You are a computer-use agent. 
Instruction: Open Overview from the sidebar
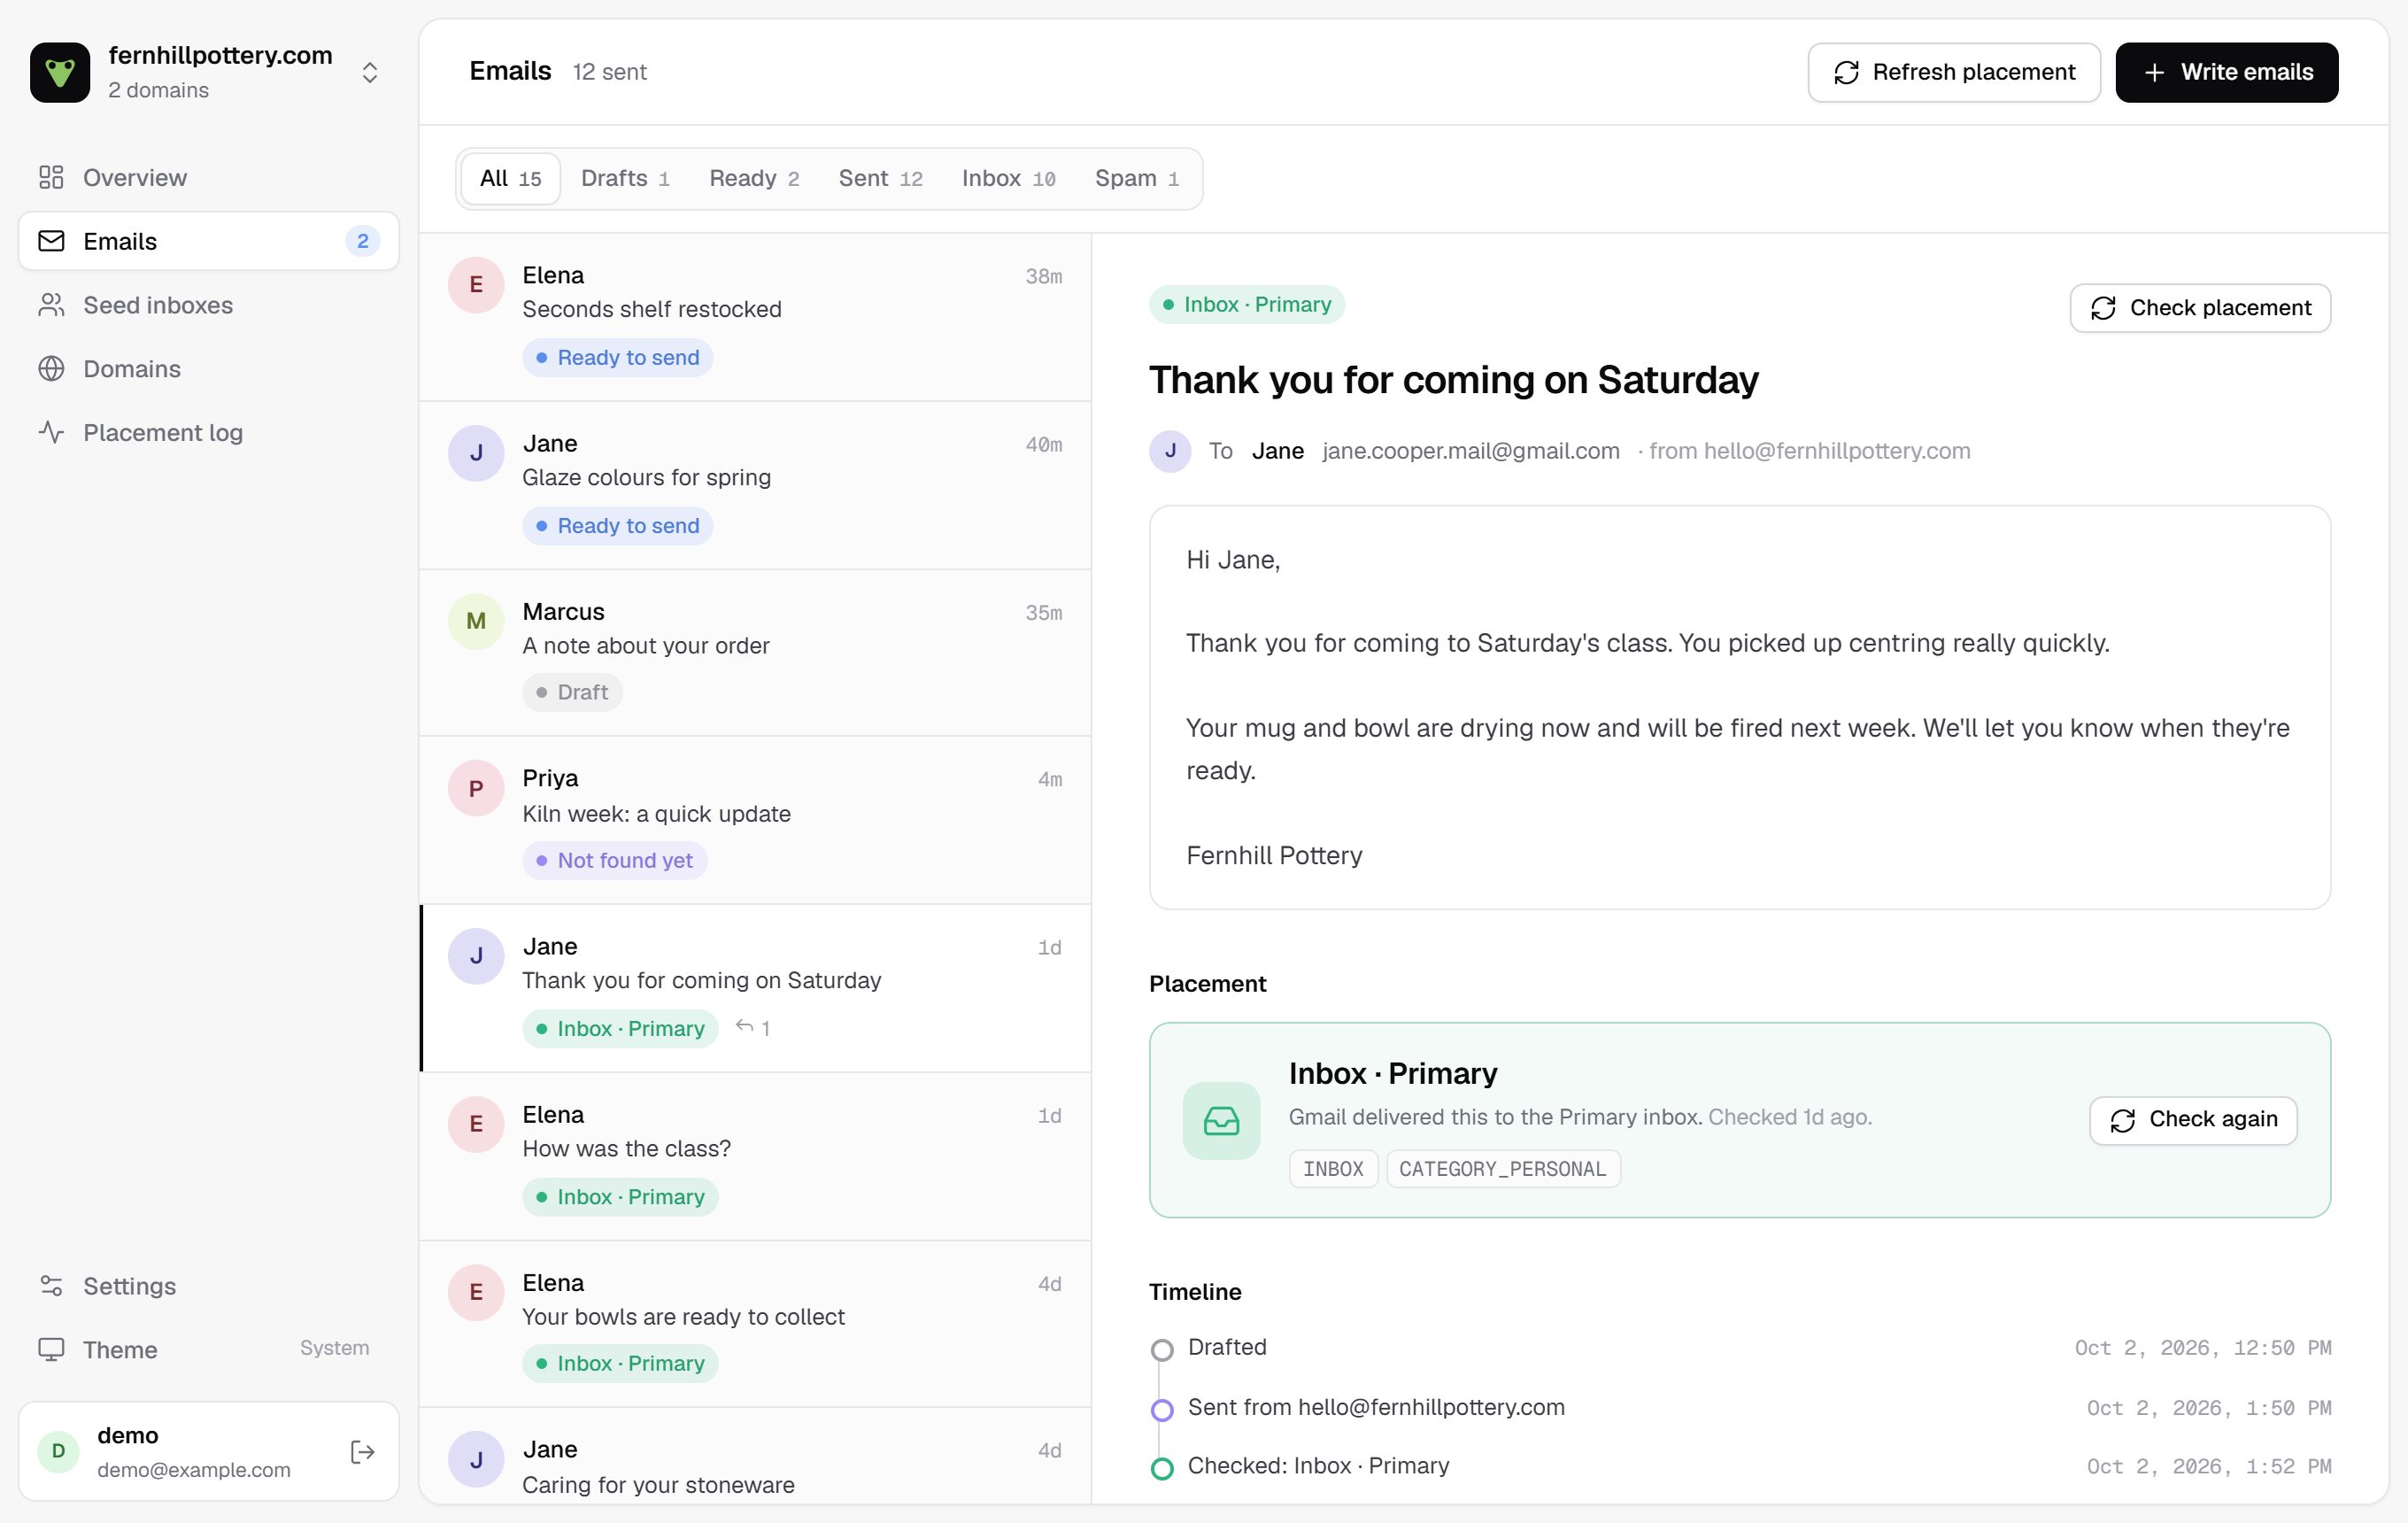(208, 177)
